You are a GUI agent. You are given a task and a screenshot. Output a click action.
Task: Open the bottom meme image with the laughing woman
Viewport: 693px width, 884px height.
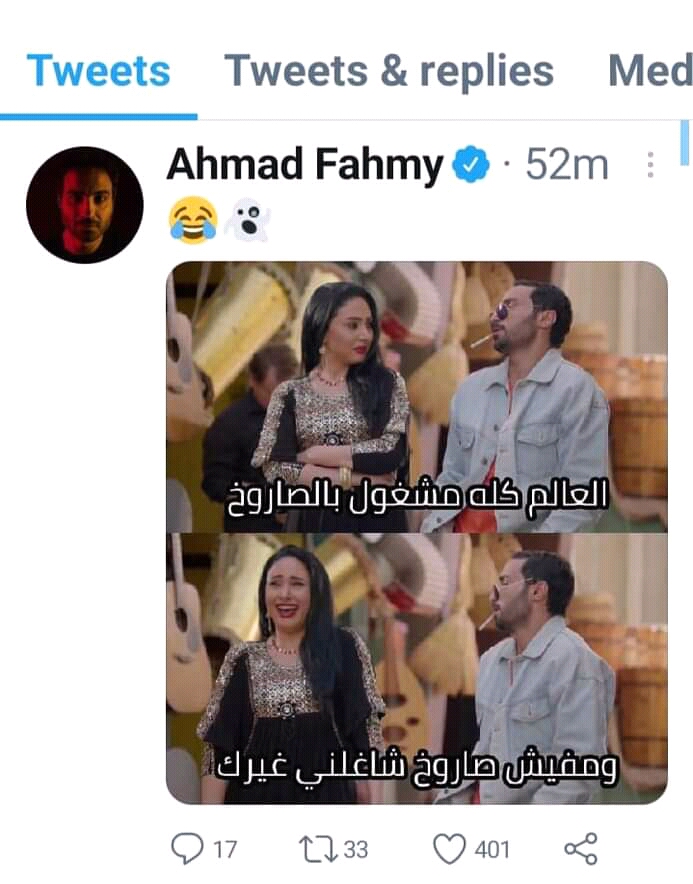pos(417,669)
